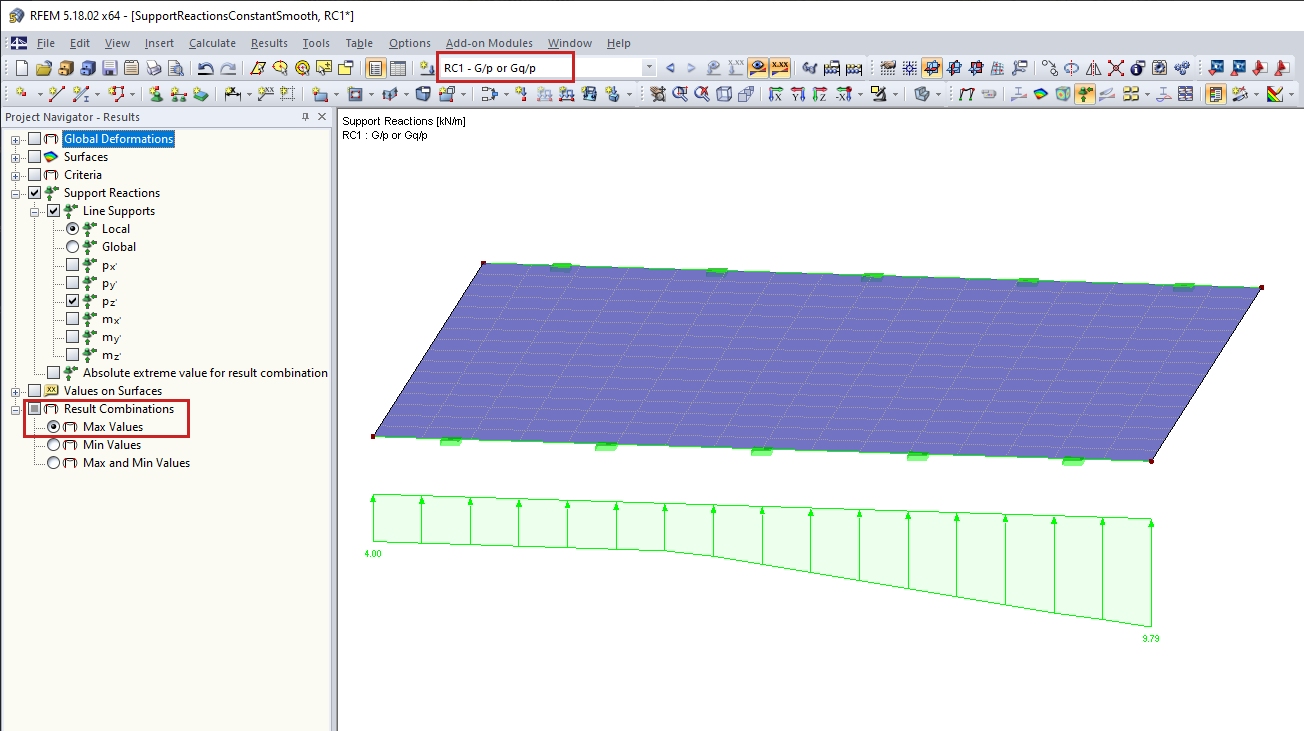Expand the Surfaces tree node
This screenshot has width=1304, height=731.
pyautogui.click(x=16, y=157)
